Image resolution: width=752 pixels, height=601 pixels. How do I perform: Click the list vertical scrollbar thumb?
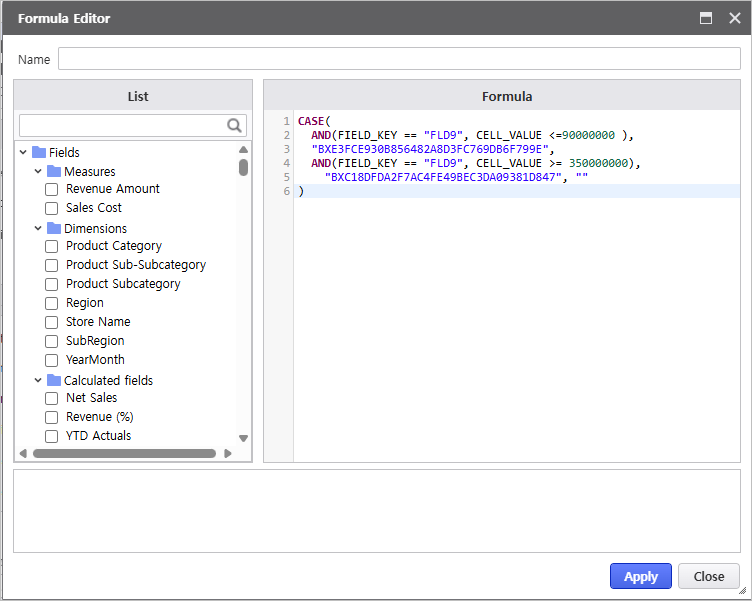coord(243,167)
